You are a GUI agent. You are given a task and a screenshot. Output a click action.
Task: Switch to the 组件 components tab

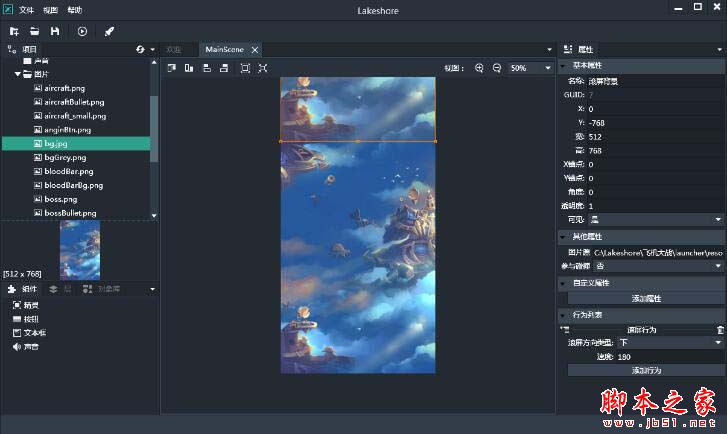point(23,289)
